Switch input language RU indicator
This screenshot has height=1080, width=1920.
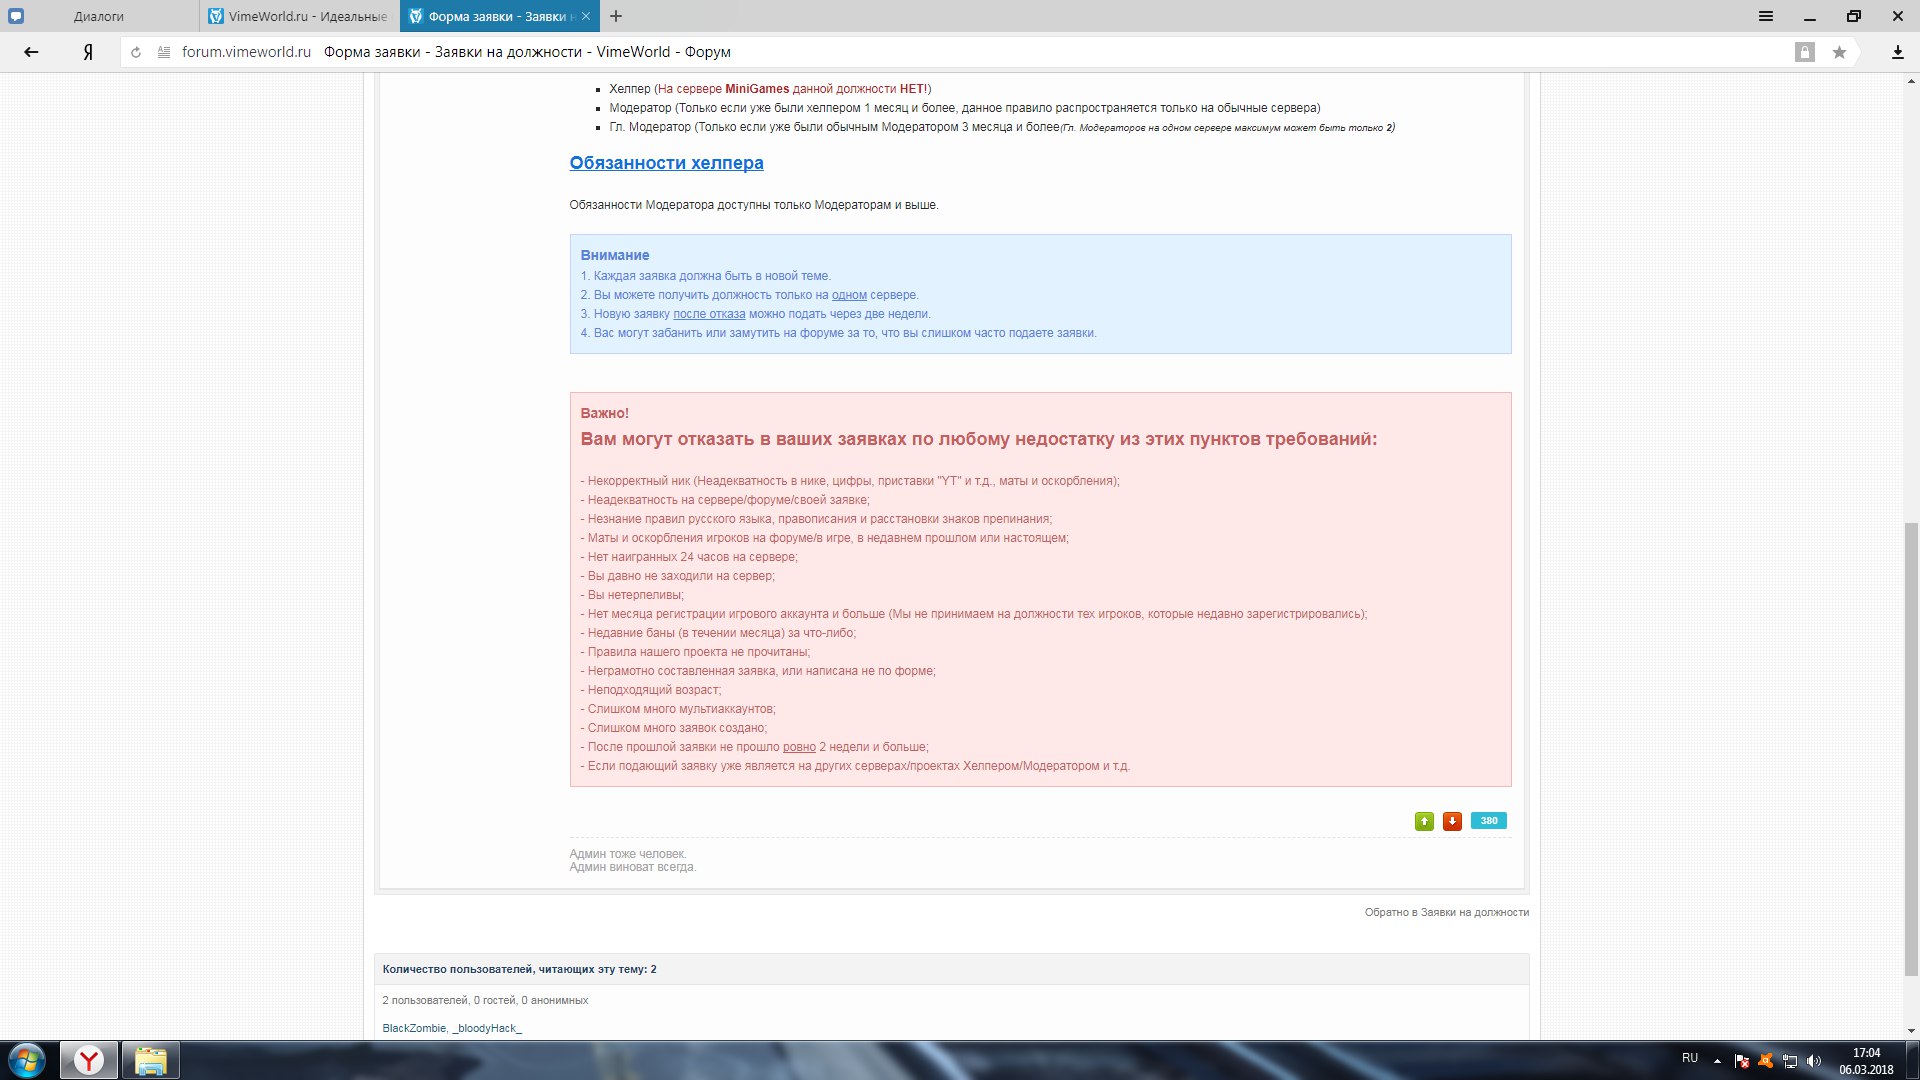(x=1689, y=1058)
